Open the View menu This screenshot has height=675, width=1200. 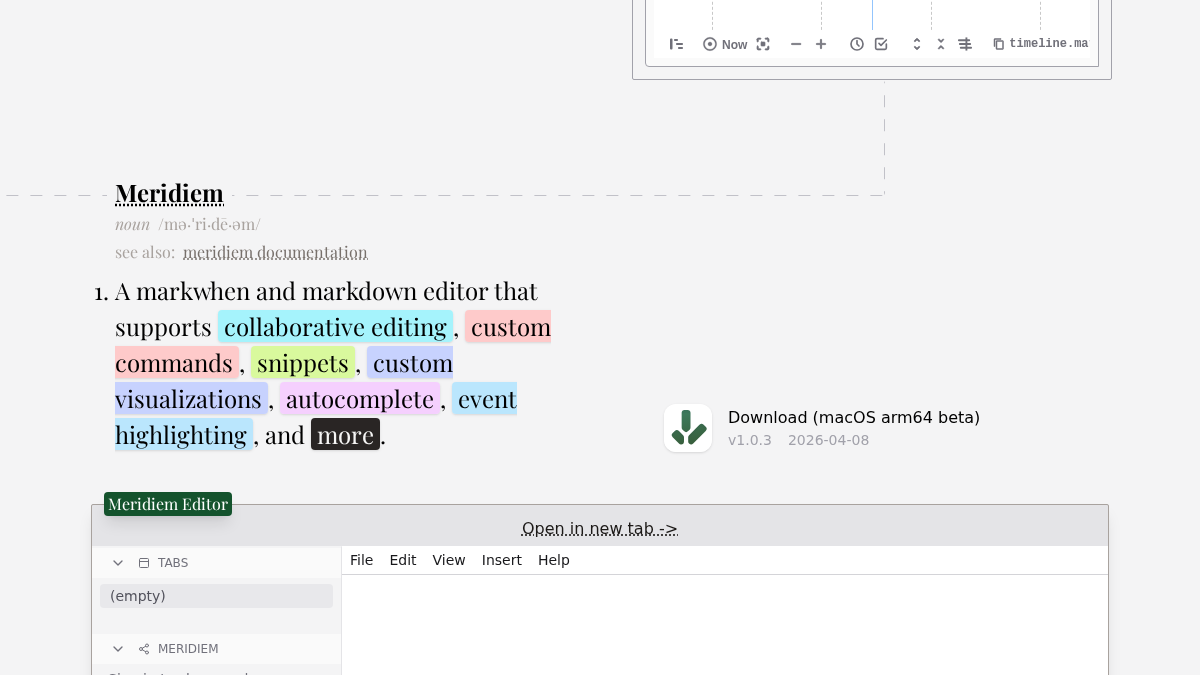449,560
